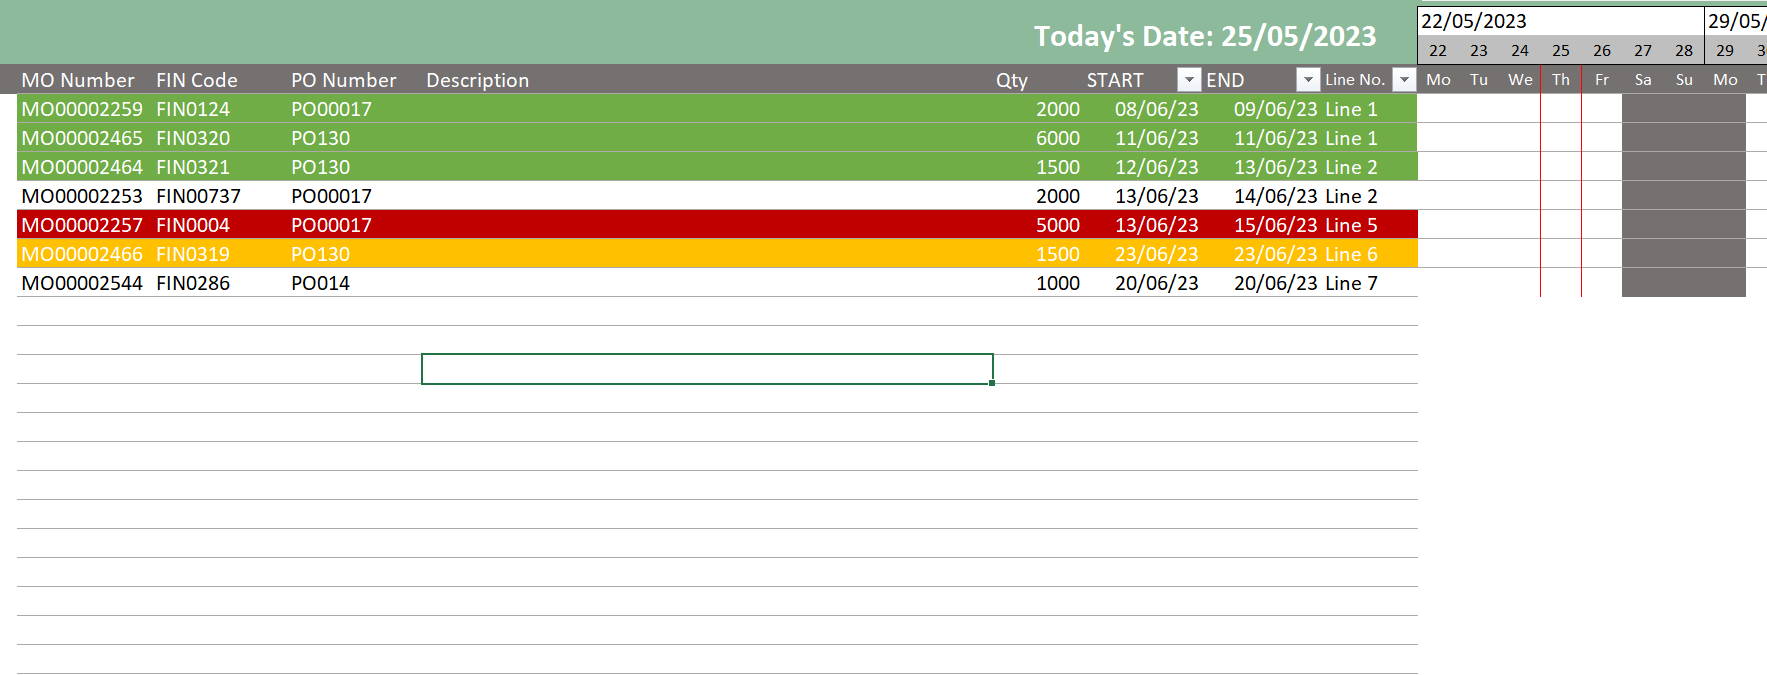Open the END column filter dropdown
The height and width of the screenshot is (675, 1767).
pyautogui.click(x=1308, y=80)
